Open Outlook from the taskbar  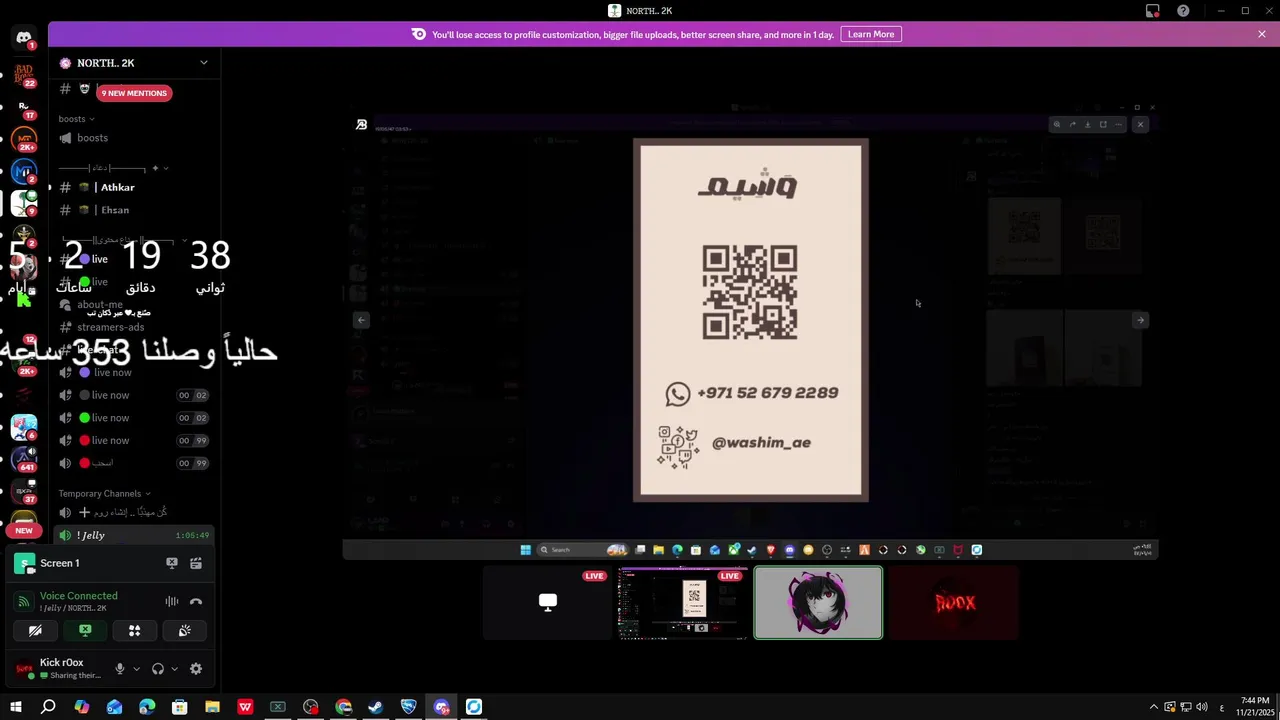114,707
